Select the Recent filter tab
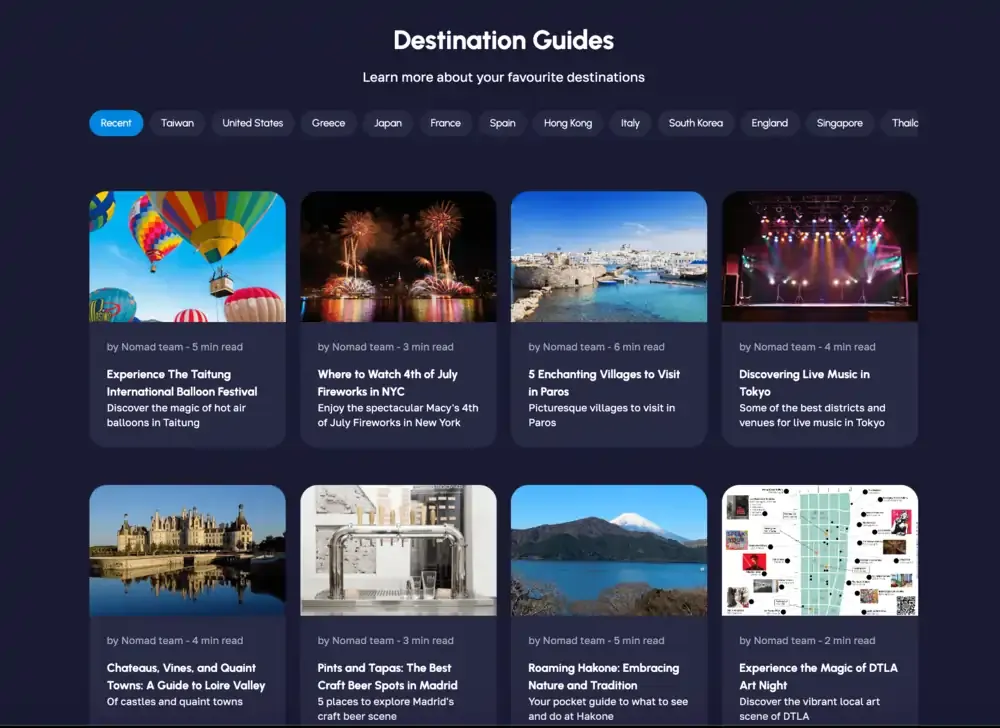The height and width of the screenshot is (728, 1000). tap(116, 123)
